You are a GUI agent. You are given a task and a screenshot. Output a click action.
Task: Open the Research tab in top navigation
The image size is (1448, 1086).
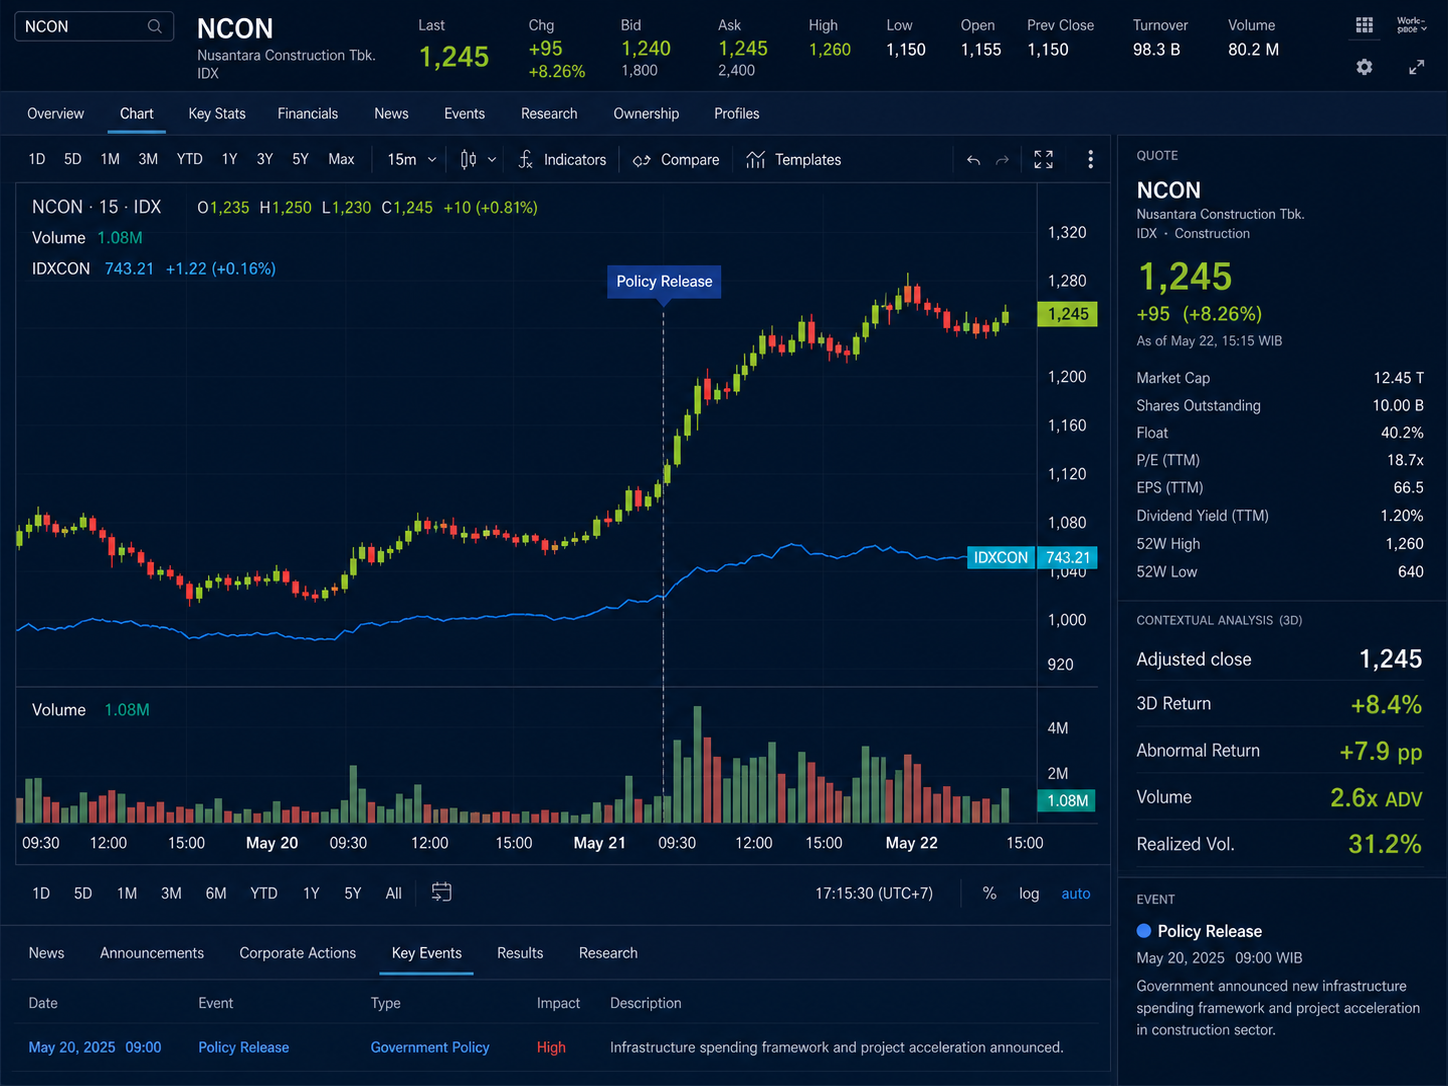pyautogui.click(x=549, y=113)
